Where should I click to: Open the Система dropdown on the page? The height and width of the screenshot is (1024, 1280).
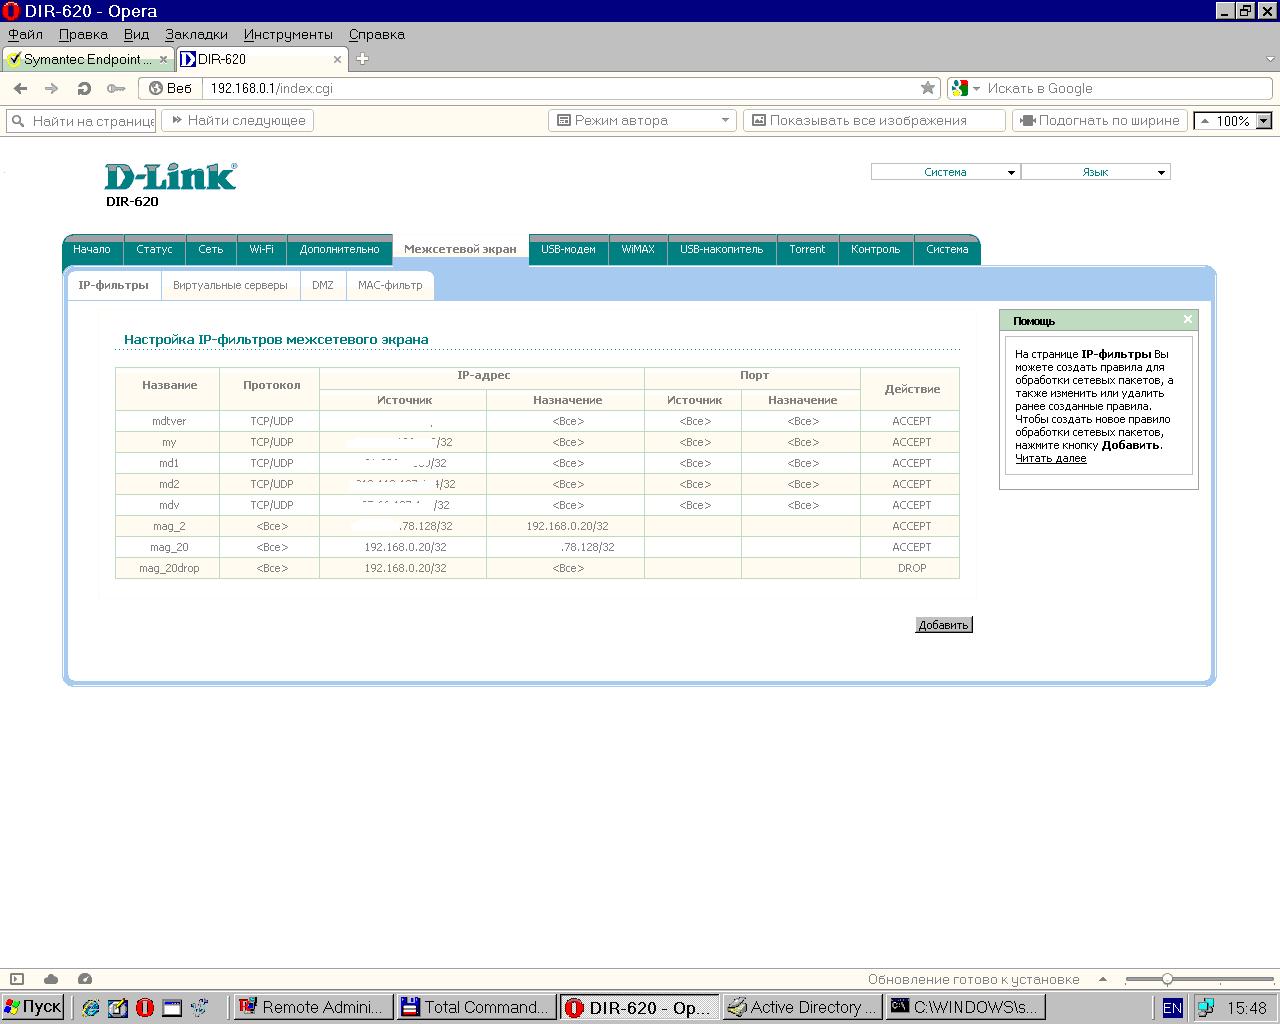pos(945,172)
